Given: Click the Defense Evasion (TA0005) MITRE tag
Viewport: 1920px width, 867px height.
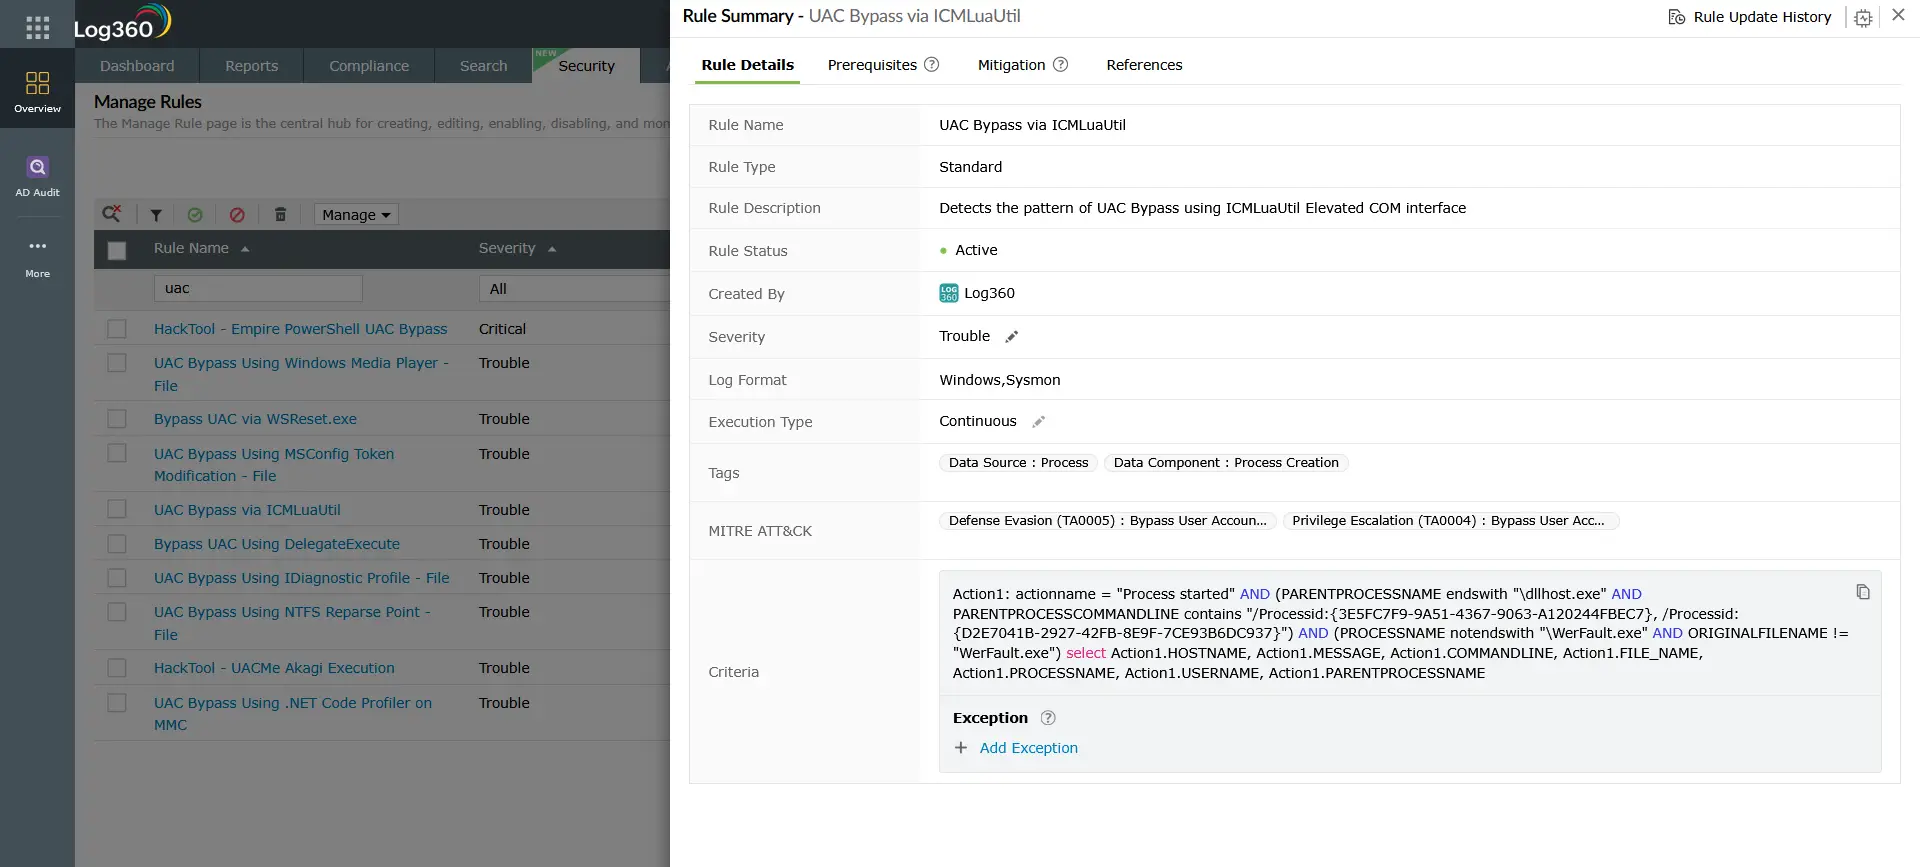Looking at the screenshot, I should pyautogui.click(x=1107, y=521).
